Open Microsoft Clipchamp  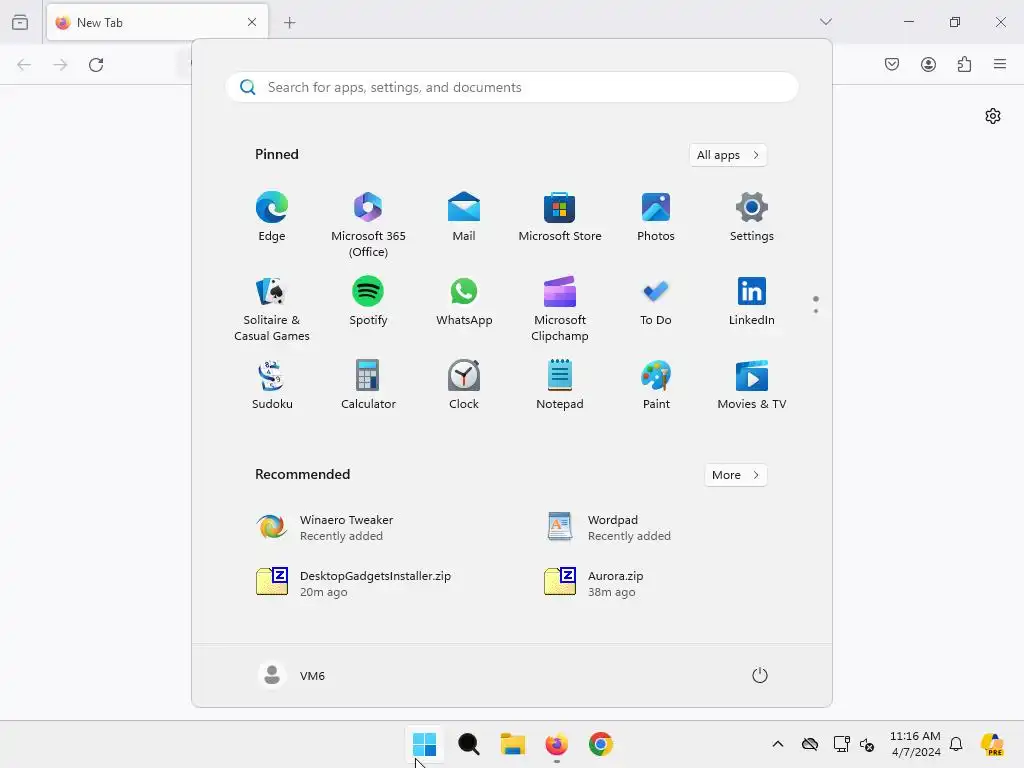(x=560, y=309)
